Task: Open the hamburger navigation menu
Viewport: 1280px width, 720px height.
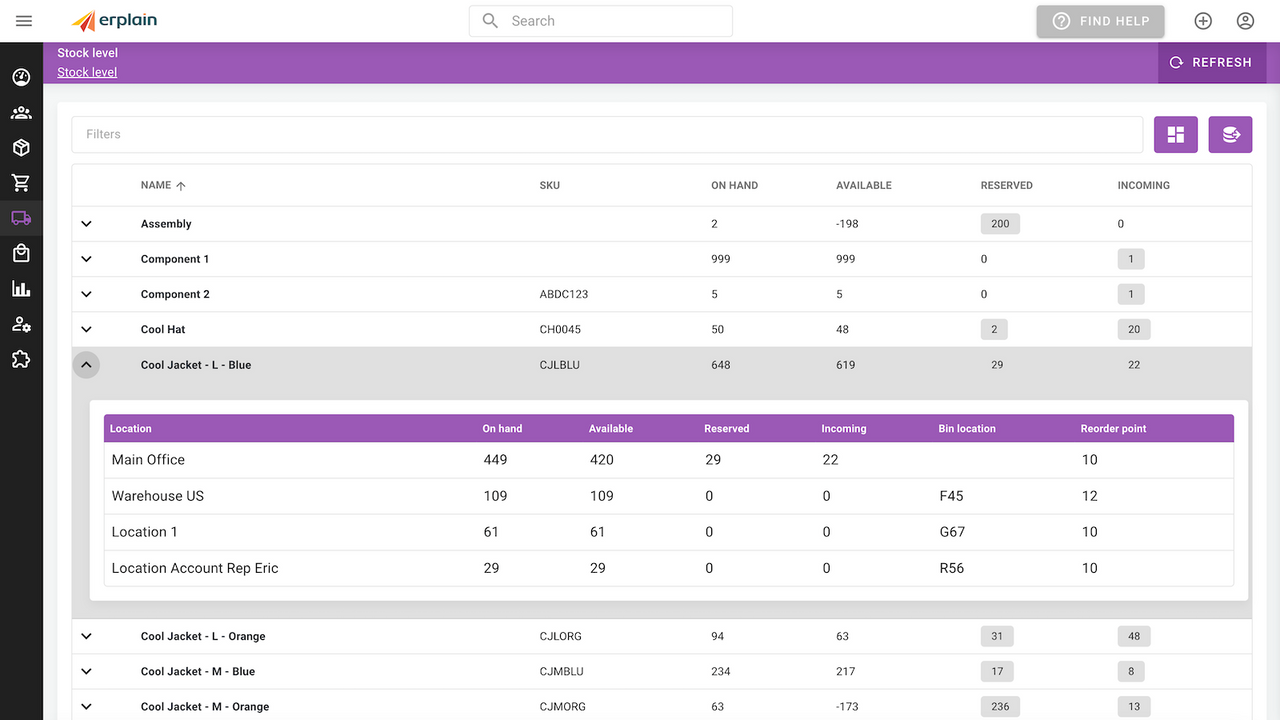Action: [24, 21]
